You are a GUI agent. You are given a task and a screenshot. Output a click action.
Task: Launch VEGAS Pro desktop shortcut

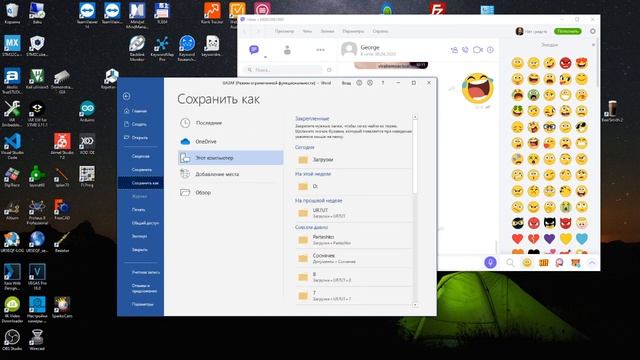(x=37, y=277)
